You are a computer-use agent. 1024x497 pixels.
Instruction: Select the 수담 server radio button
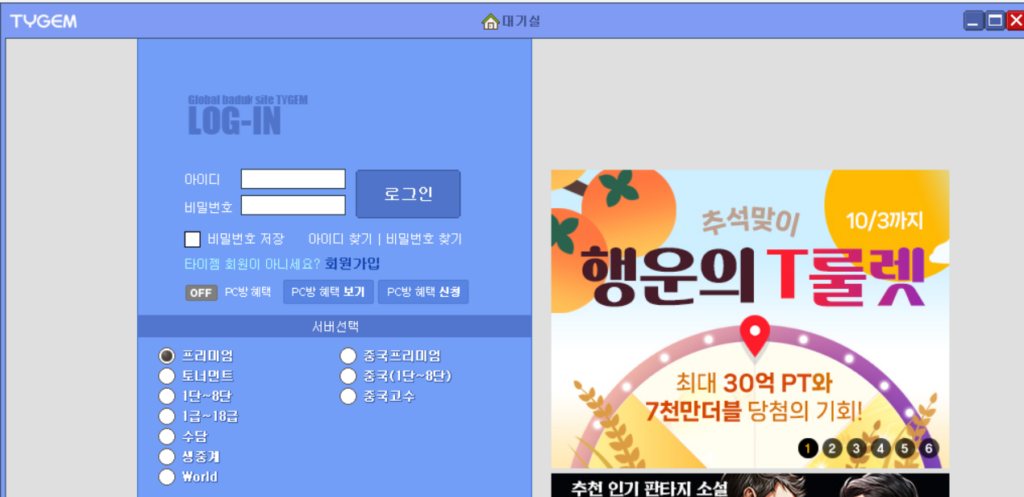[167, 436]
